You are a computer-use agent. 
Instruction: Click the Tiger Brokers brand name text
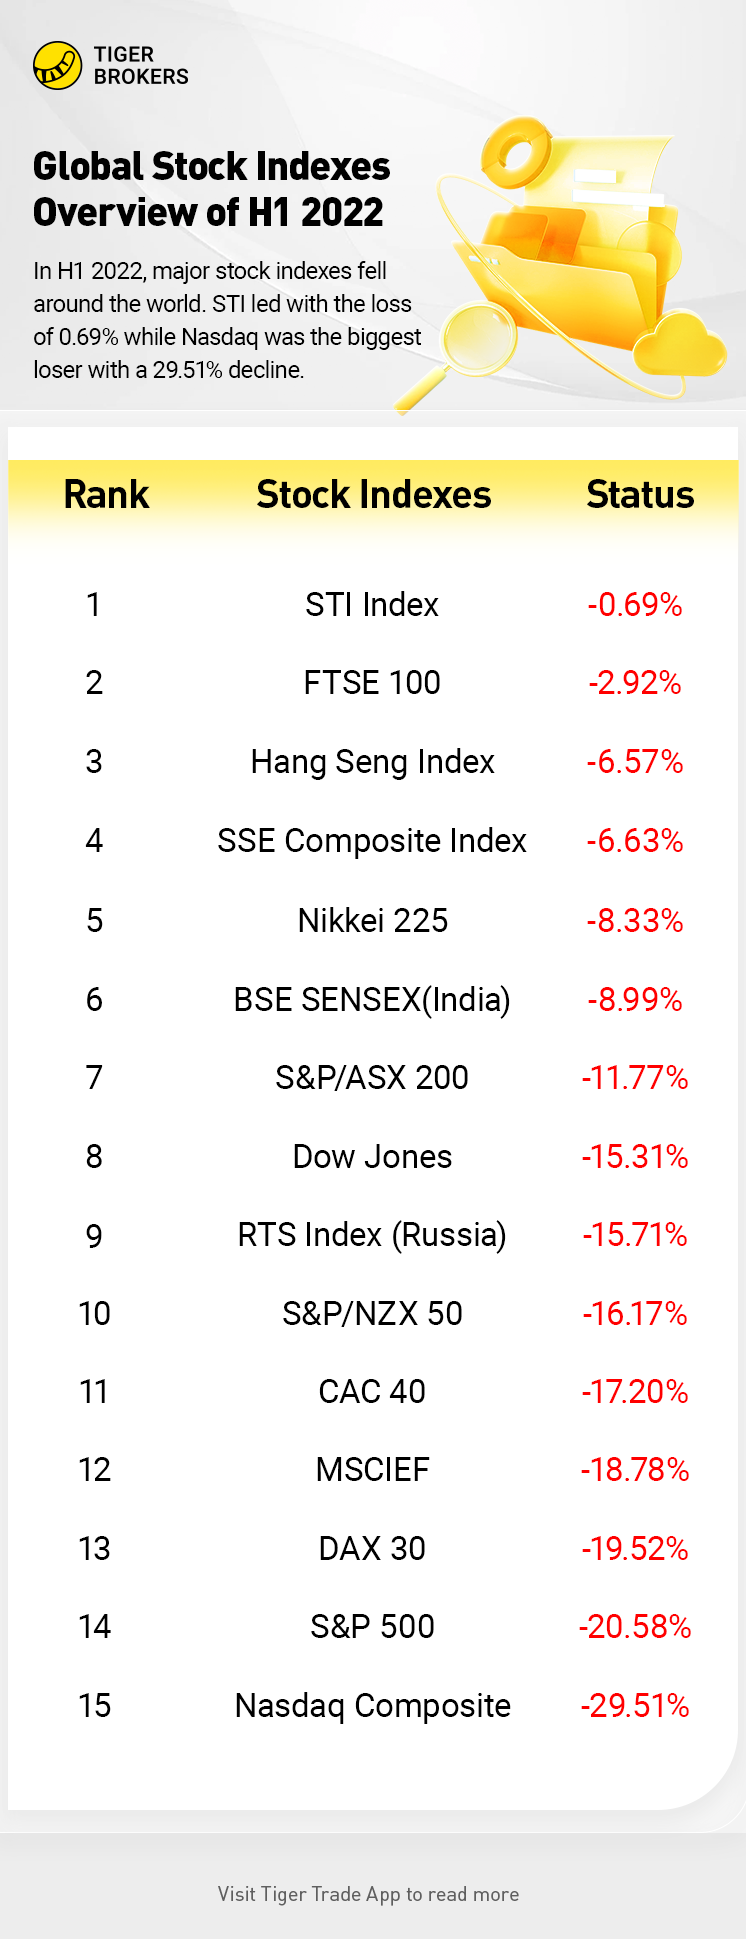click(x=140, y=66)
